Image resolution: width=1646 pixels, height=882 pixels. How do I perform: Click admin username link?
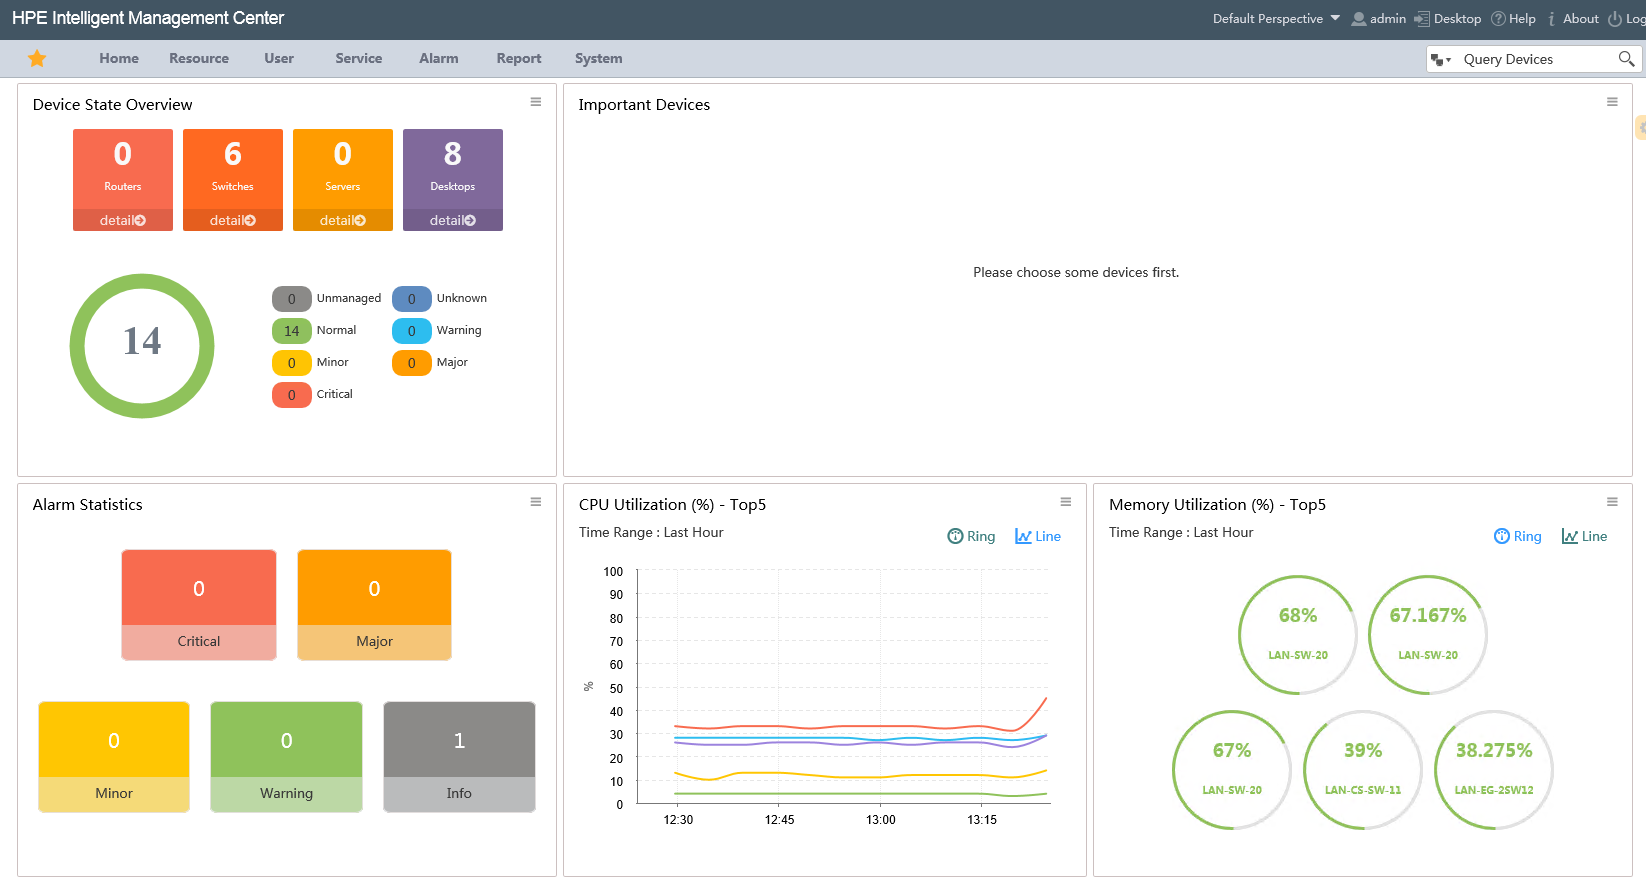1388,19
